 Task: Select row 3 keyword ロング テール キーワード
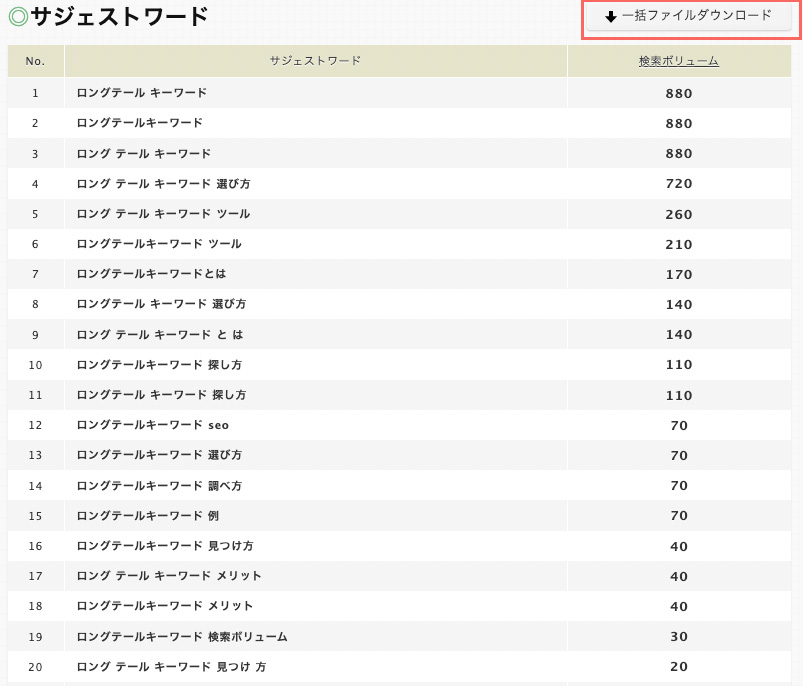143,153
